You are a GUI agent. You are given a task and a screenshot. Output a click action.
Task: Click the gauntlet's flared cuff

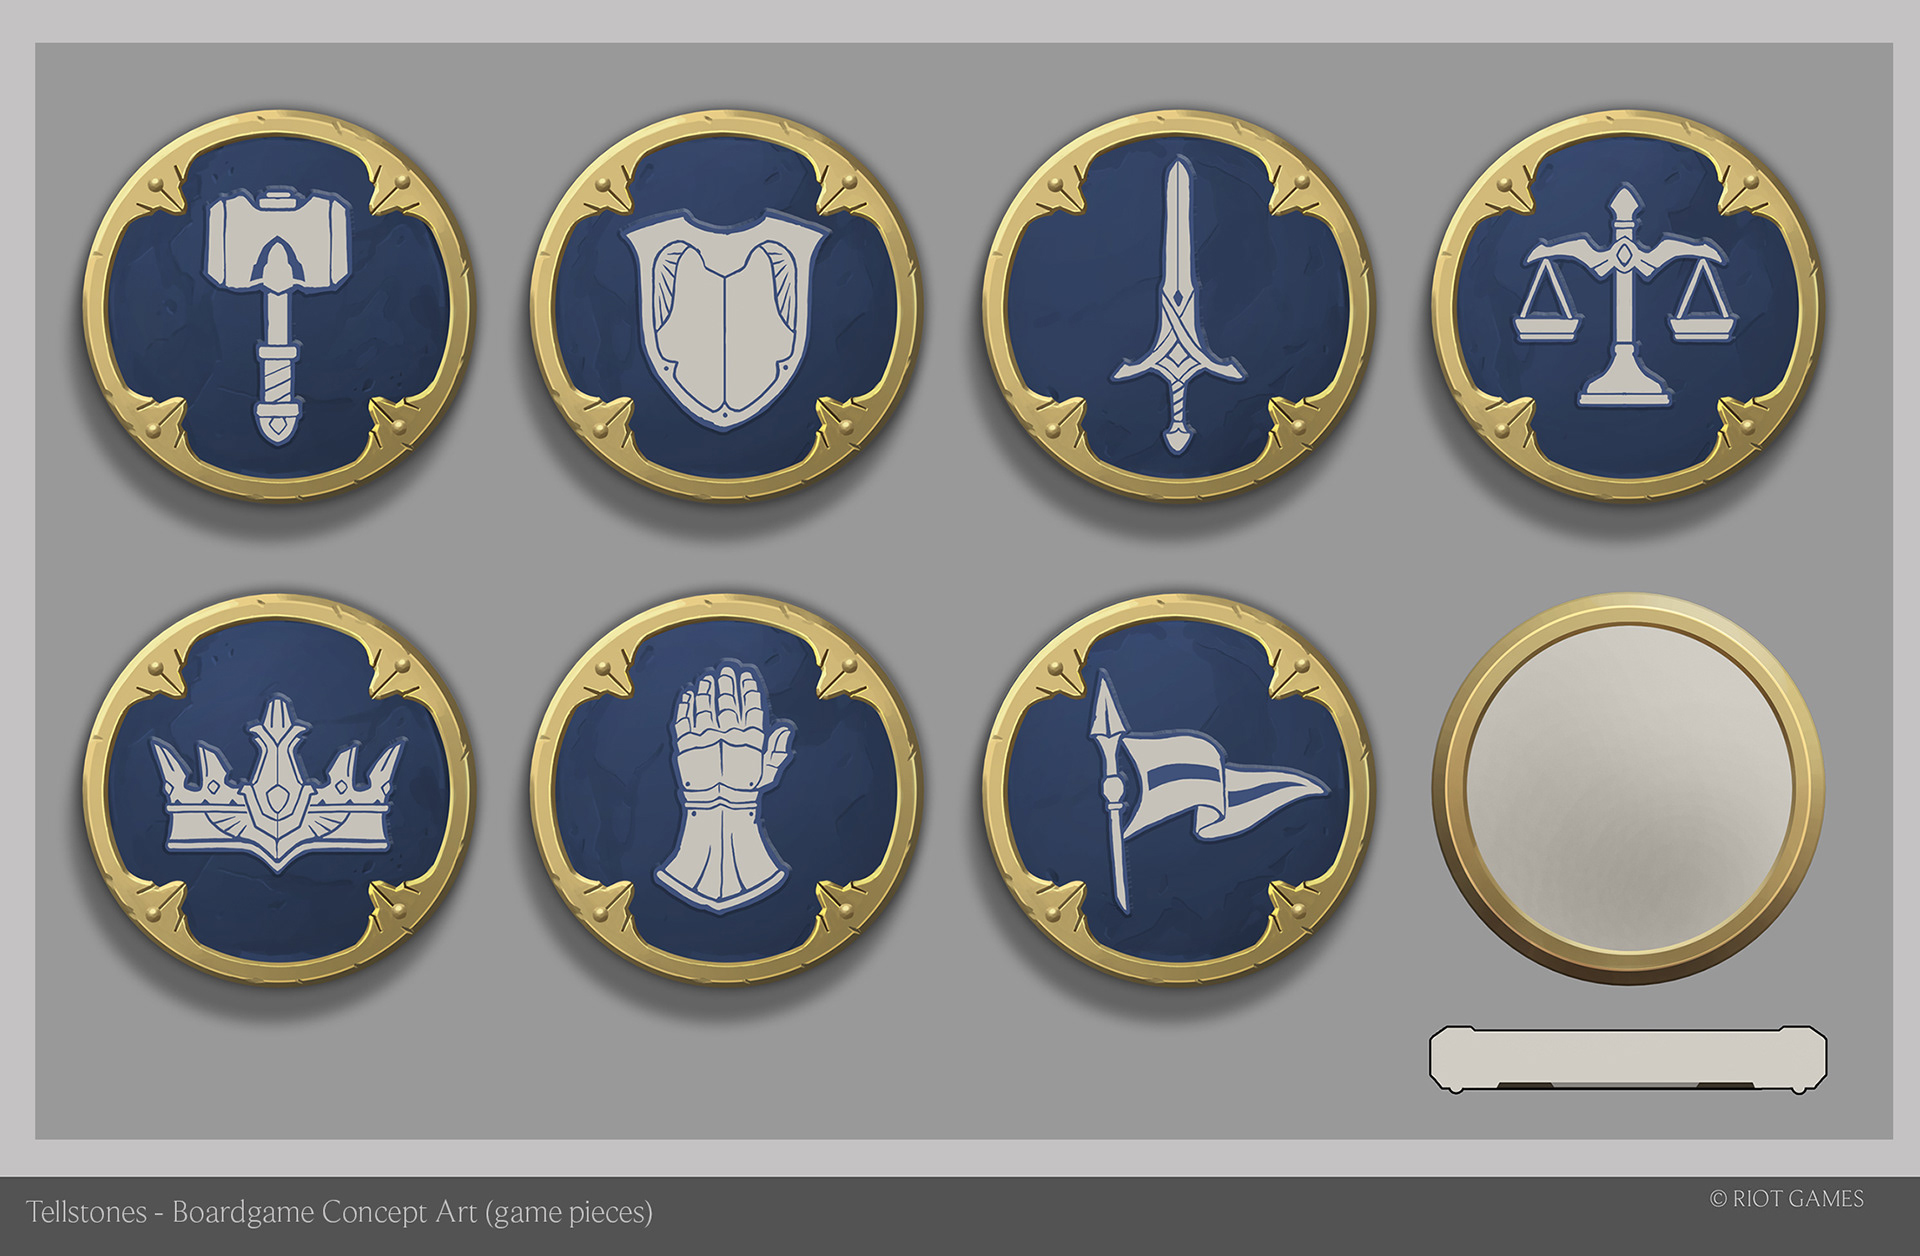[x=721, y=862]
